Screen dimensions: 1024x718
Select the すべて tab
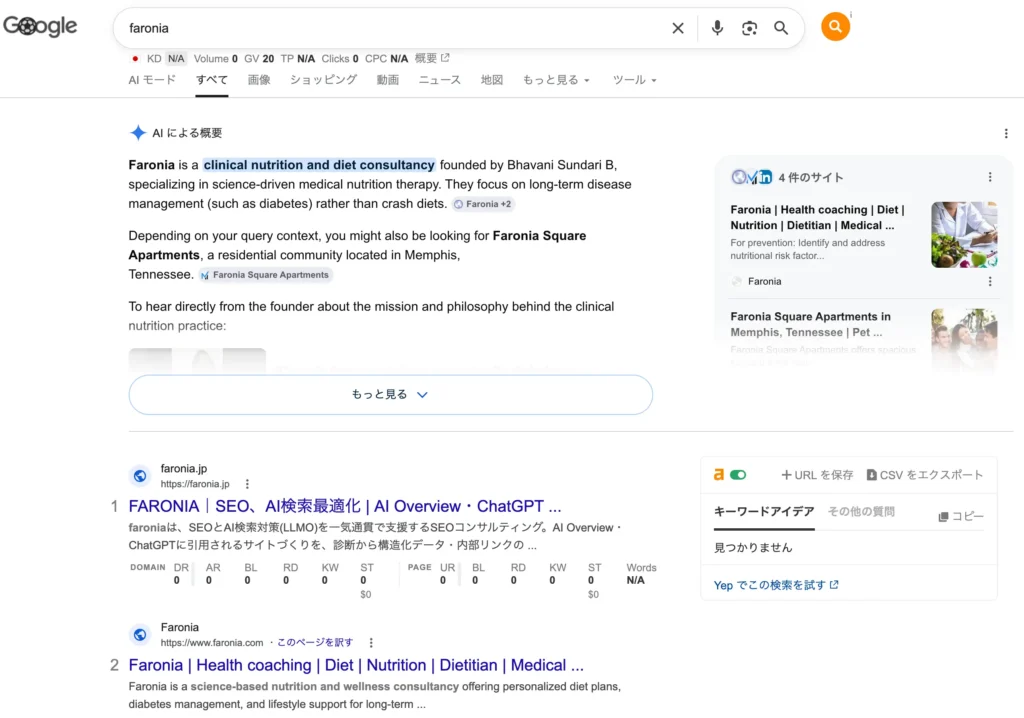(212, 80)
